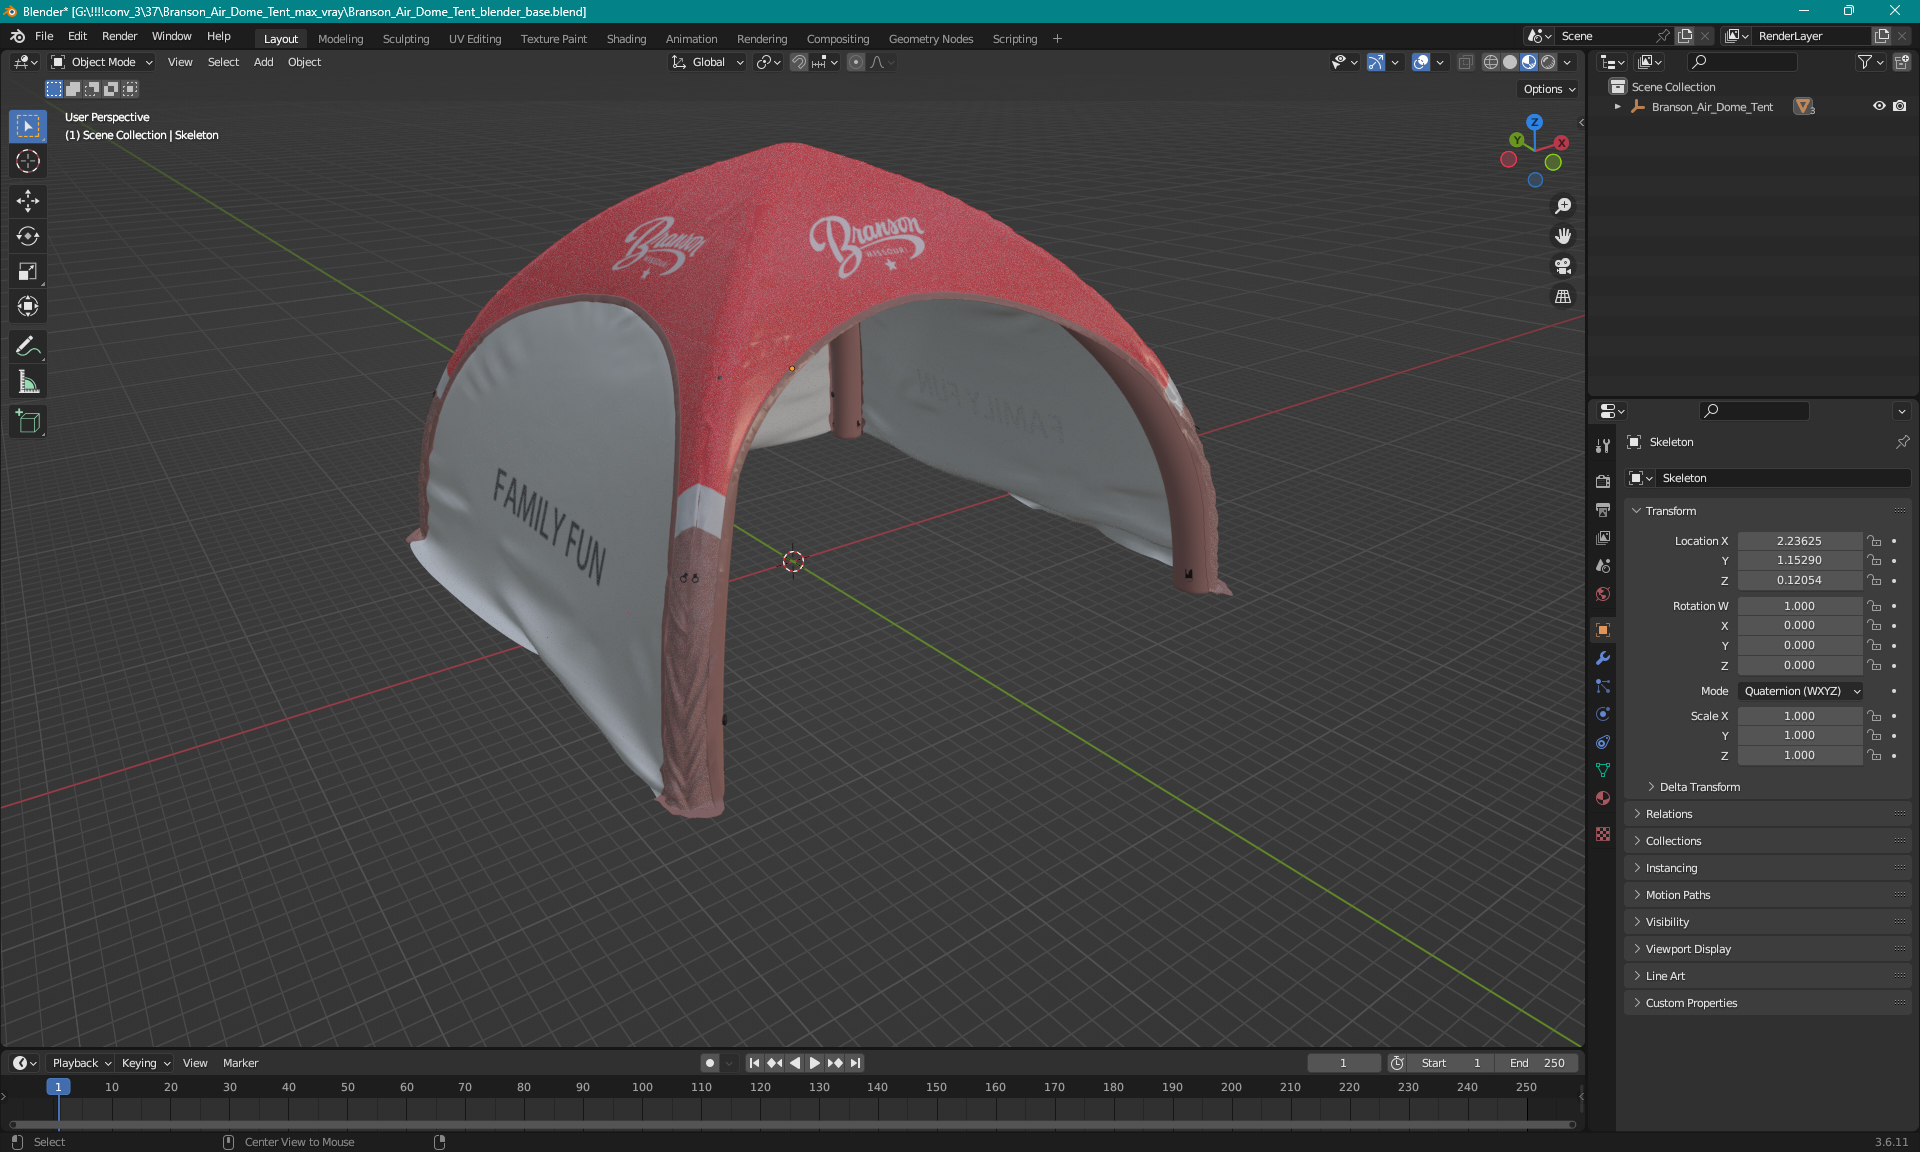This screenshot has height=1152, width=1920.
Task: Open the Options dropdown in viewport
Action: pyautogui.click(x=1549, y=89)
